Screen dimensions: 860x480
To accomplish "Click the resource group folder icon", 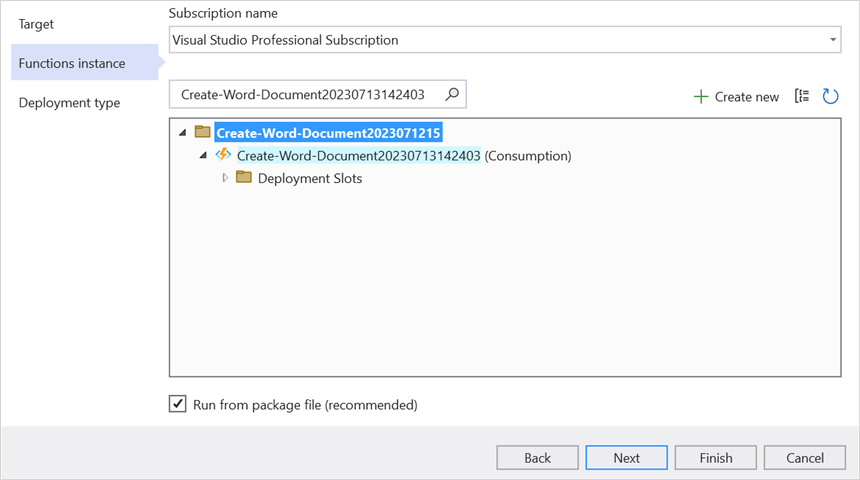I will coord(203,132).
